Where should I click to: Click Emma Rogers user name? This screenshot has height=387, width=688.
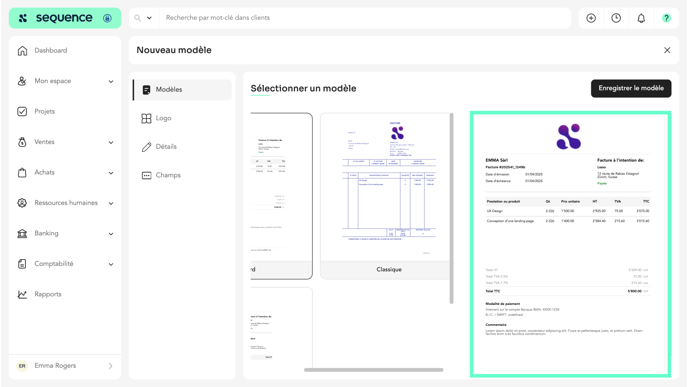click(x=55, y=366)
